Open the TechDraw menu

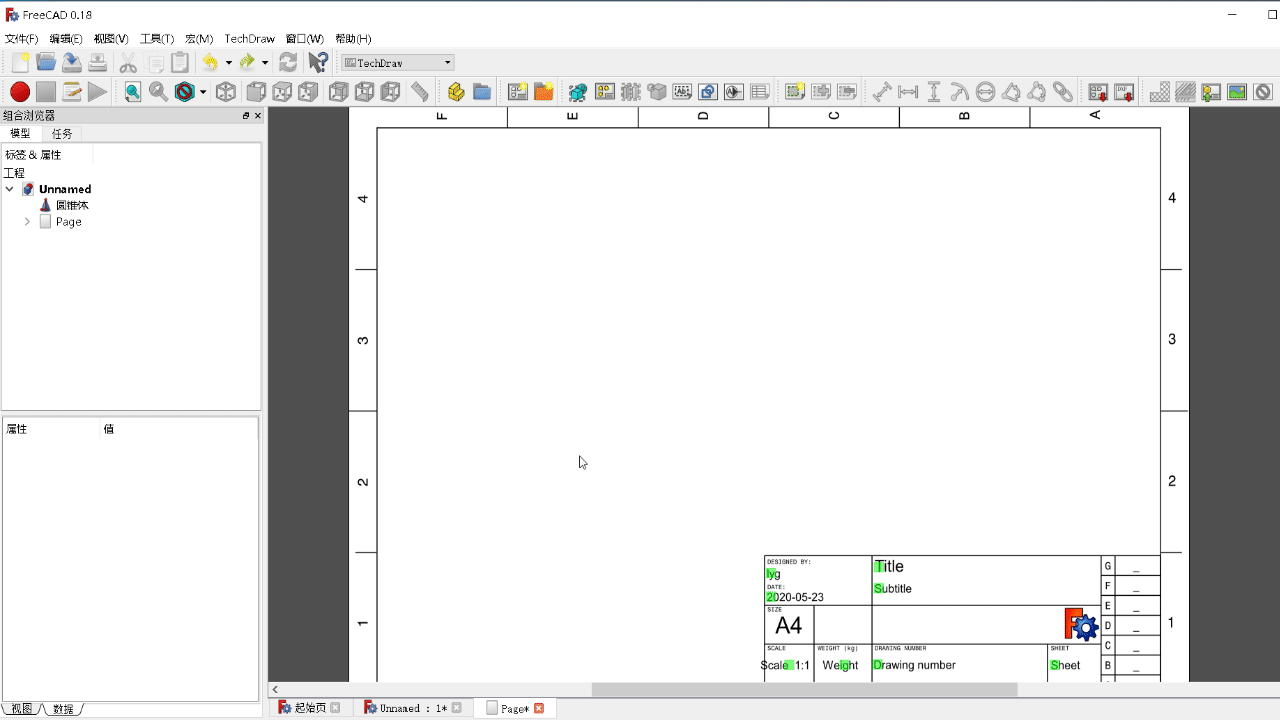249,39
